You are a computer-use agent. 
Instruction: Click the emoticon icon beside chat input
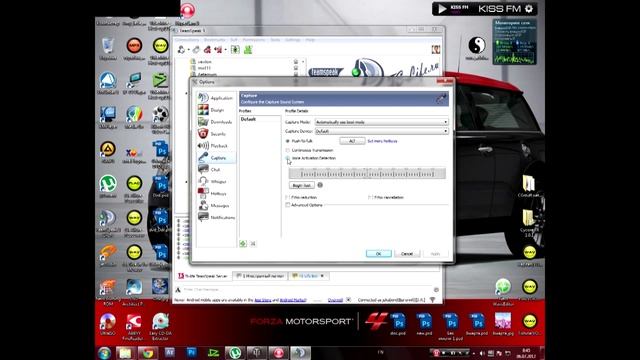436,290
